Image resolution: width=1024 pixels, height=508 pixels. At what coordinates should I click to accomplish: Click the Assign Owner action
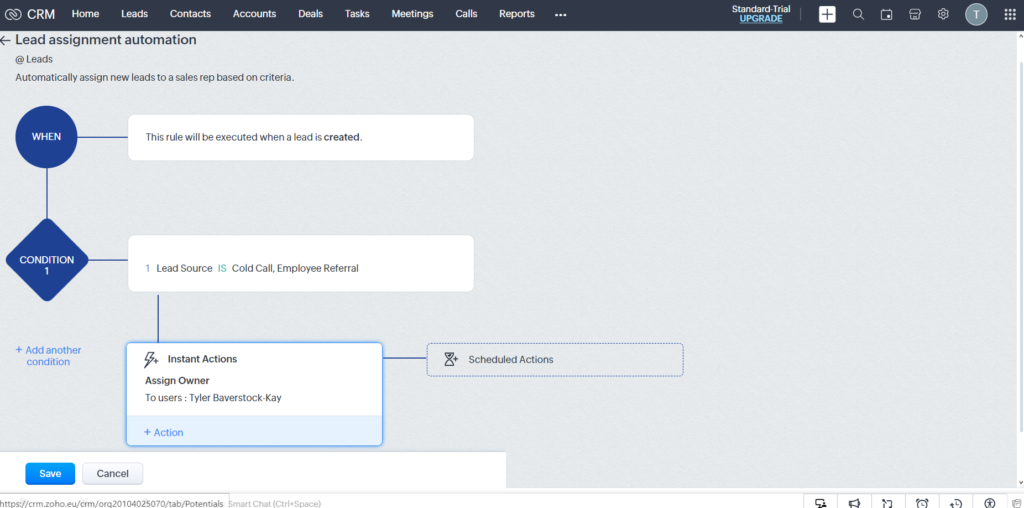tap(177, 381)
